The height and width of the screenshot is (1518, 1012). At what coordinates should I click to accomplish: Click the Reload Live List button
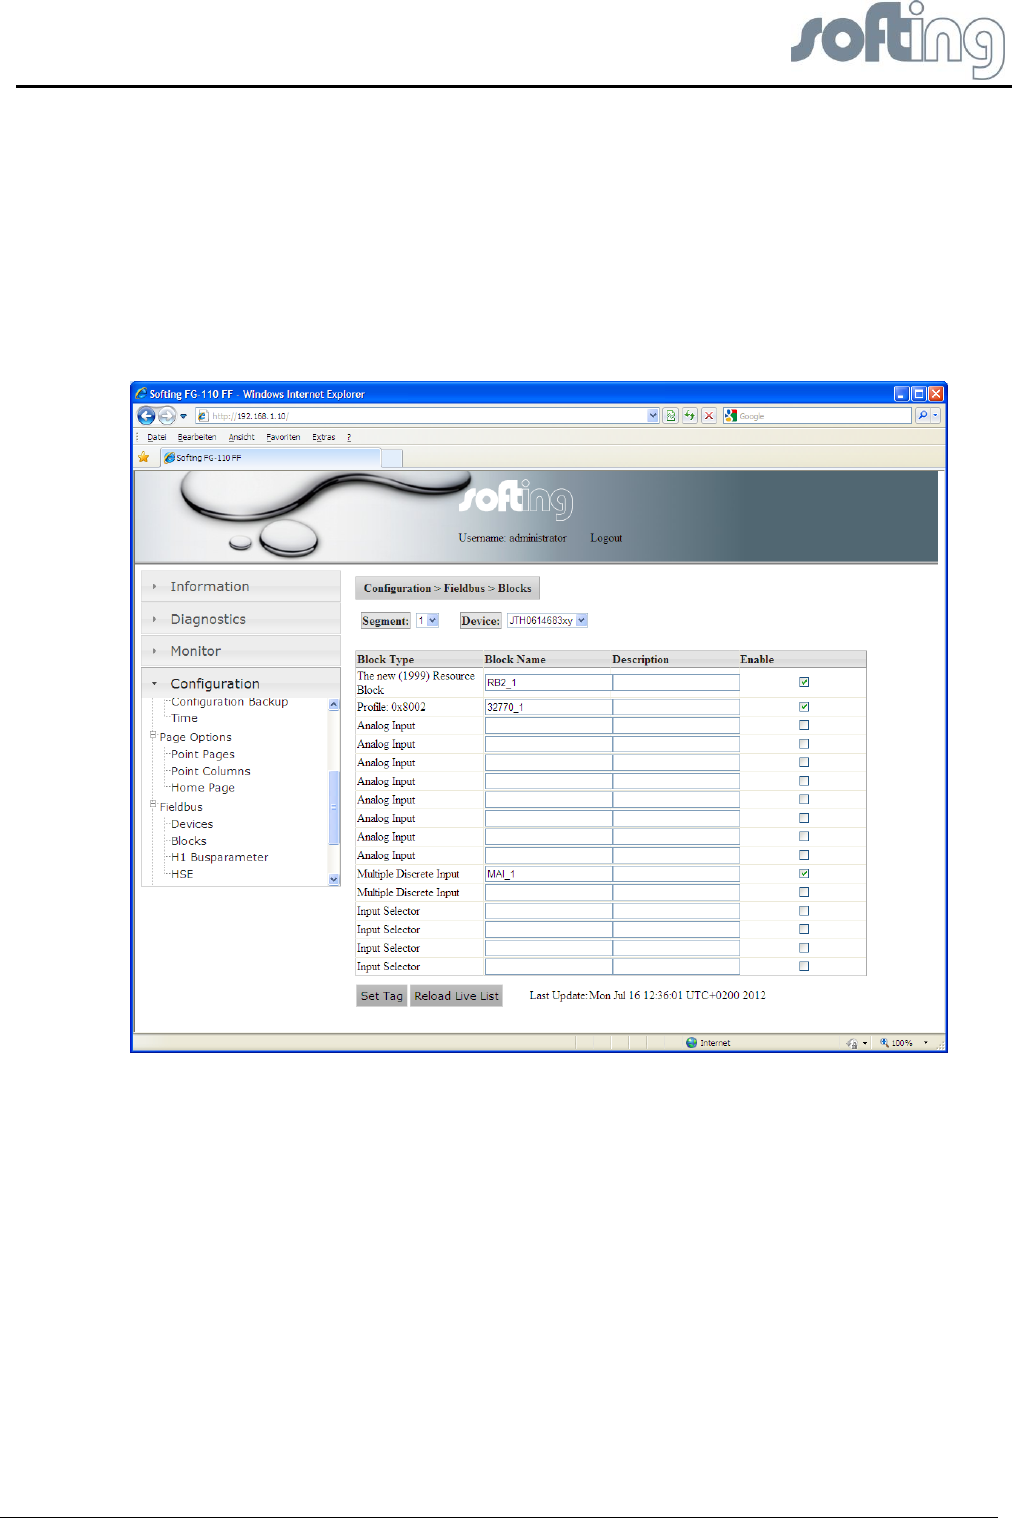[456, 996]
